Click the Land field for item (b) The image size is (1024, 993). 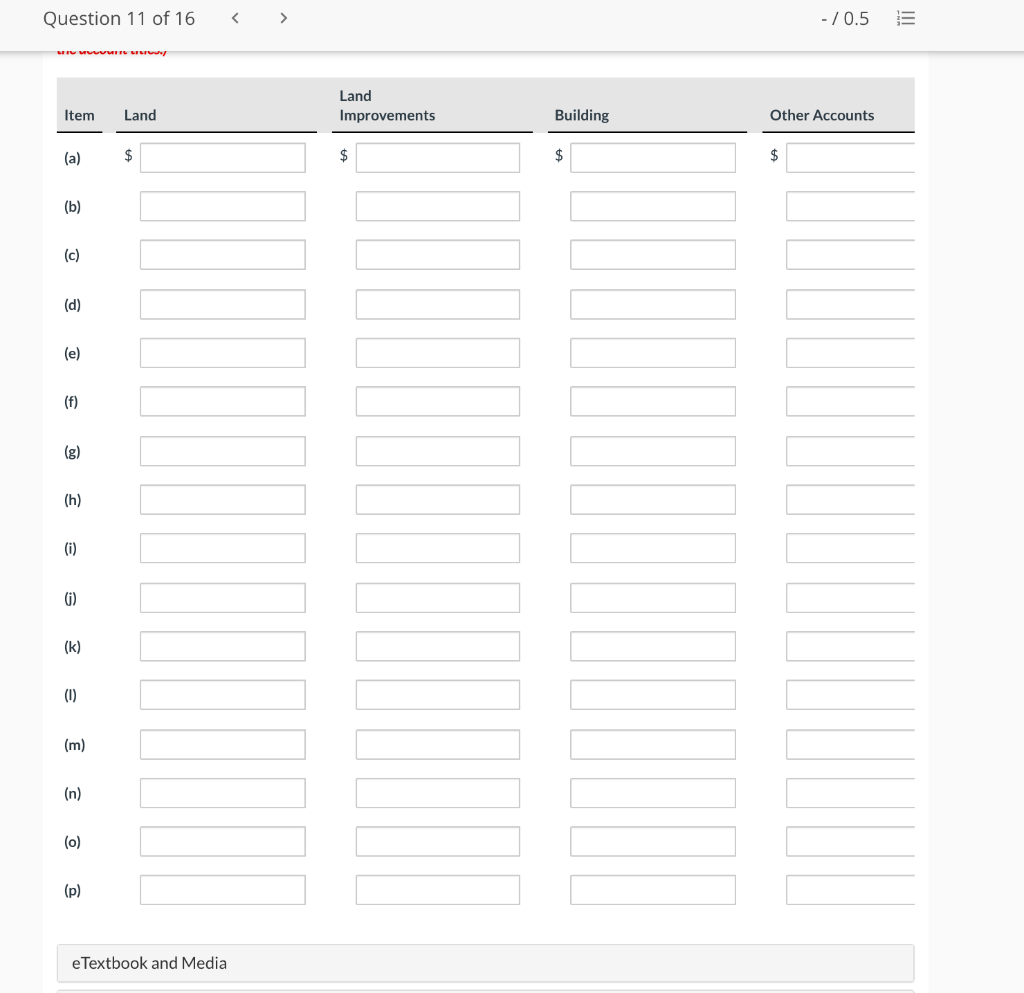click(223, 206)
